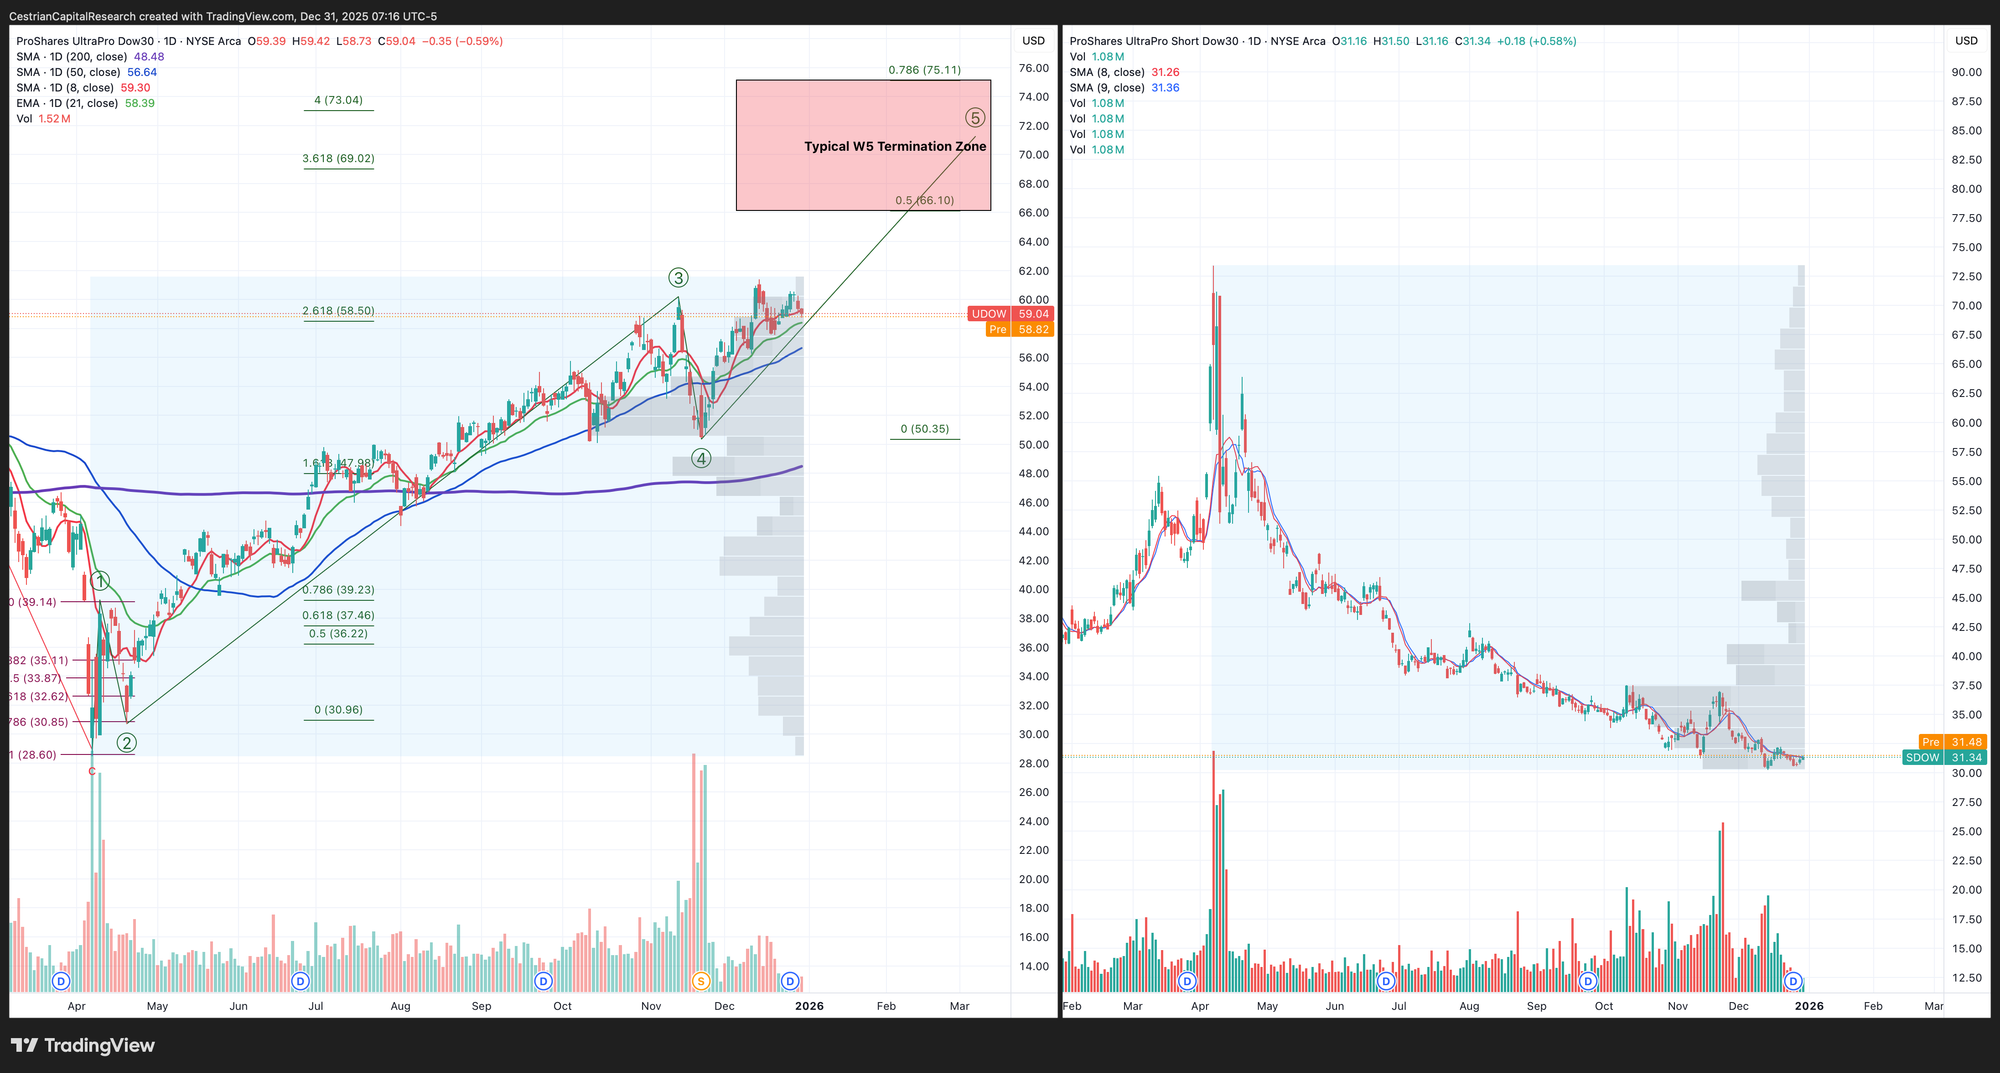This screenshot has height=1073, width=2000.
Task: Select the circled wave 1 label
Action: pyautogui.click(x=100, y=581)
